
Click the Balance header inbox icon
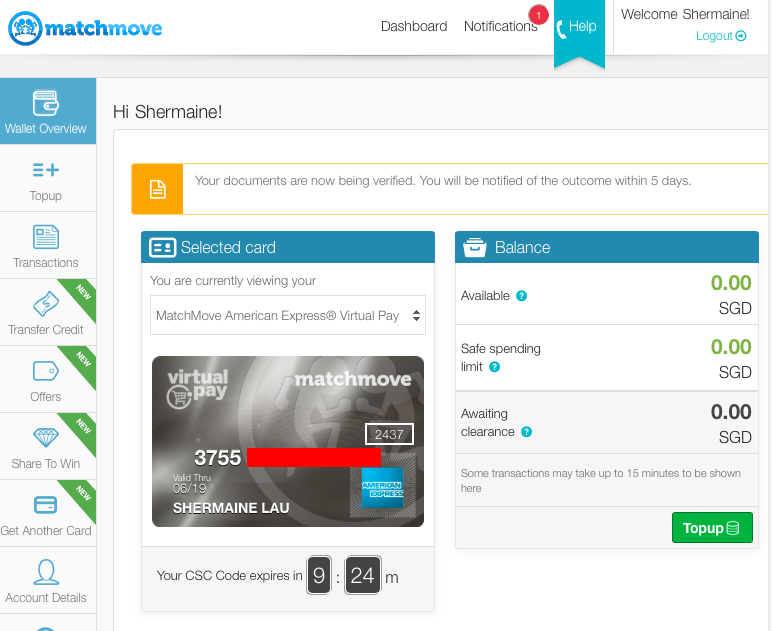tap(475, 247)
